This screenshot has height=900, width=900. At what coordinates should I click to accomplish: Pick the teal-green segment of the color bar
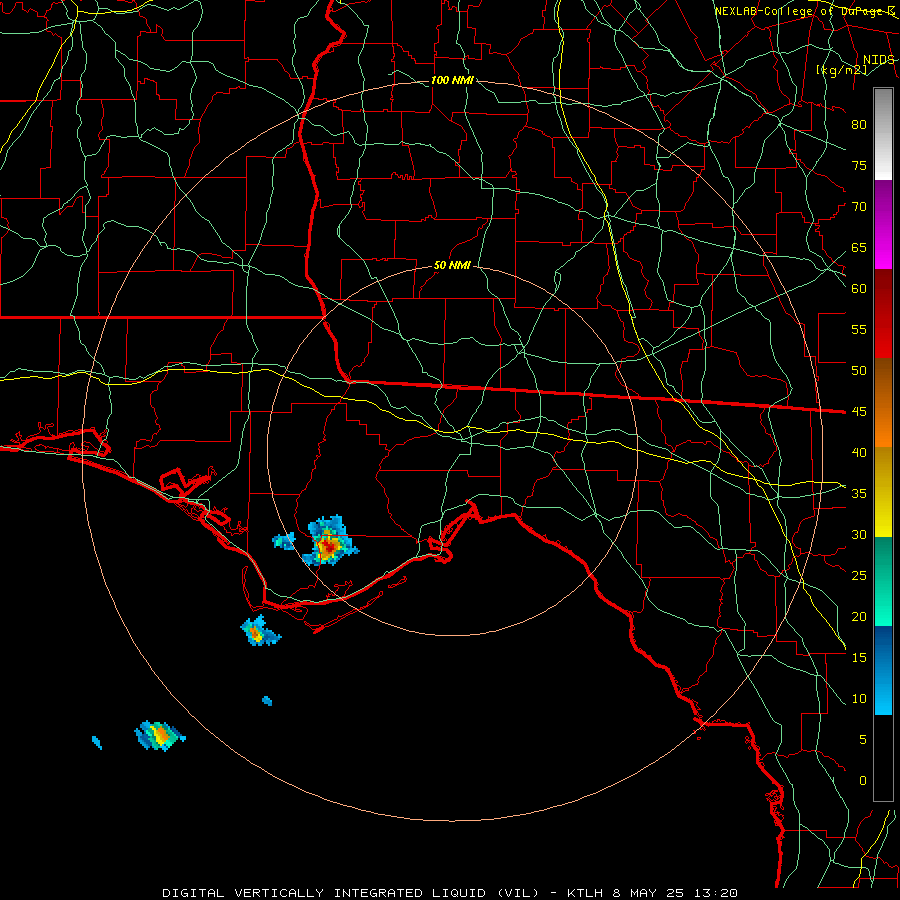(883, 581)
